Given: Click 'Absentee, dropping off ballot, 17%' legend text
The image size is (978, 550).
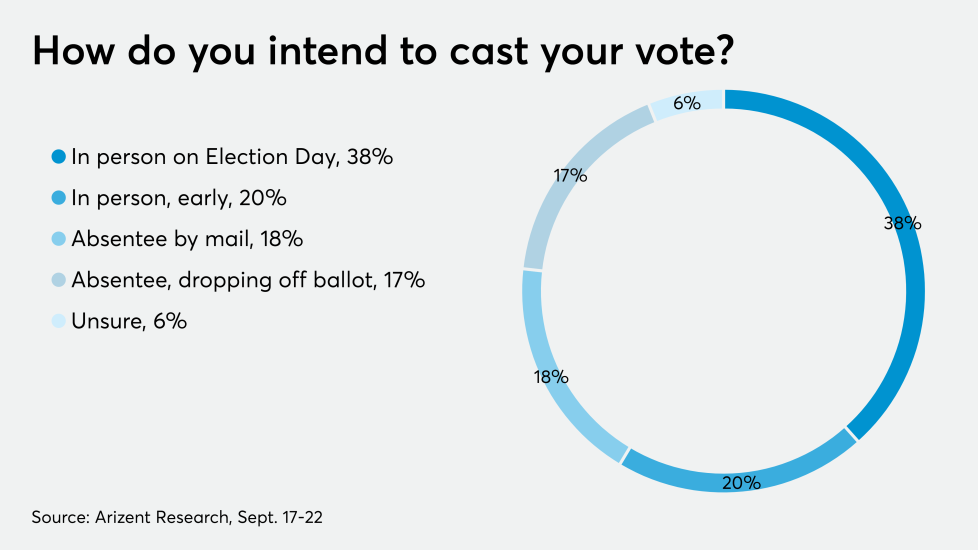Looking at the screenshot, I should tap(248, 280).
